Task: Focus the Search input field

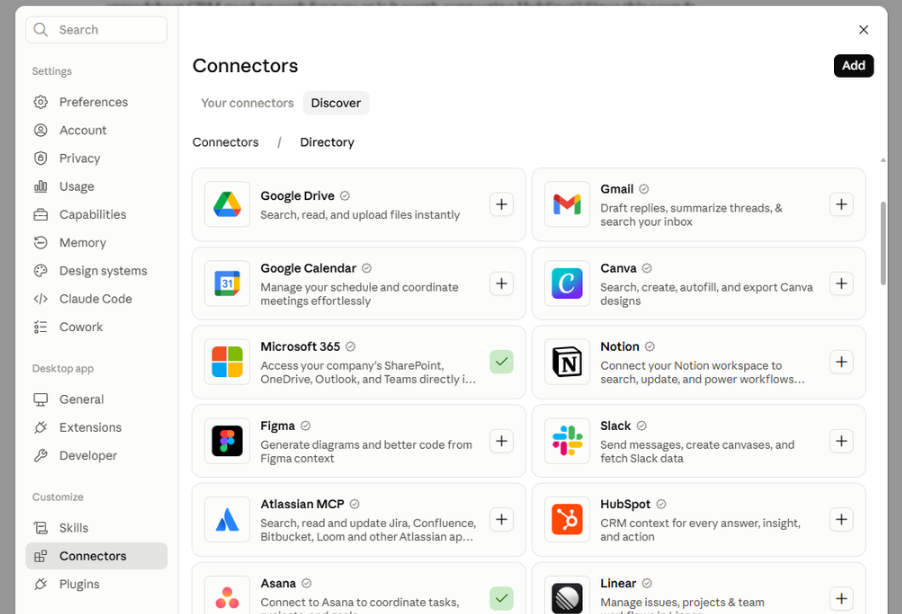Action: (96, 29)
